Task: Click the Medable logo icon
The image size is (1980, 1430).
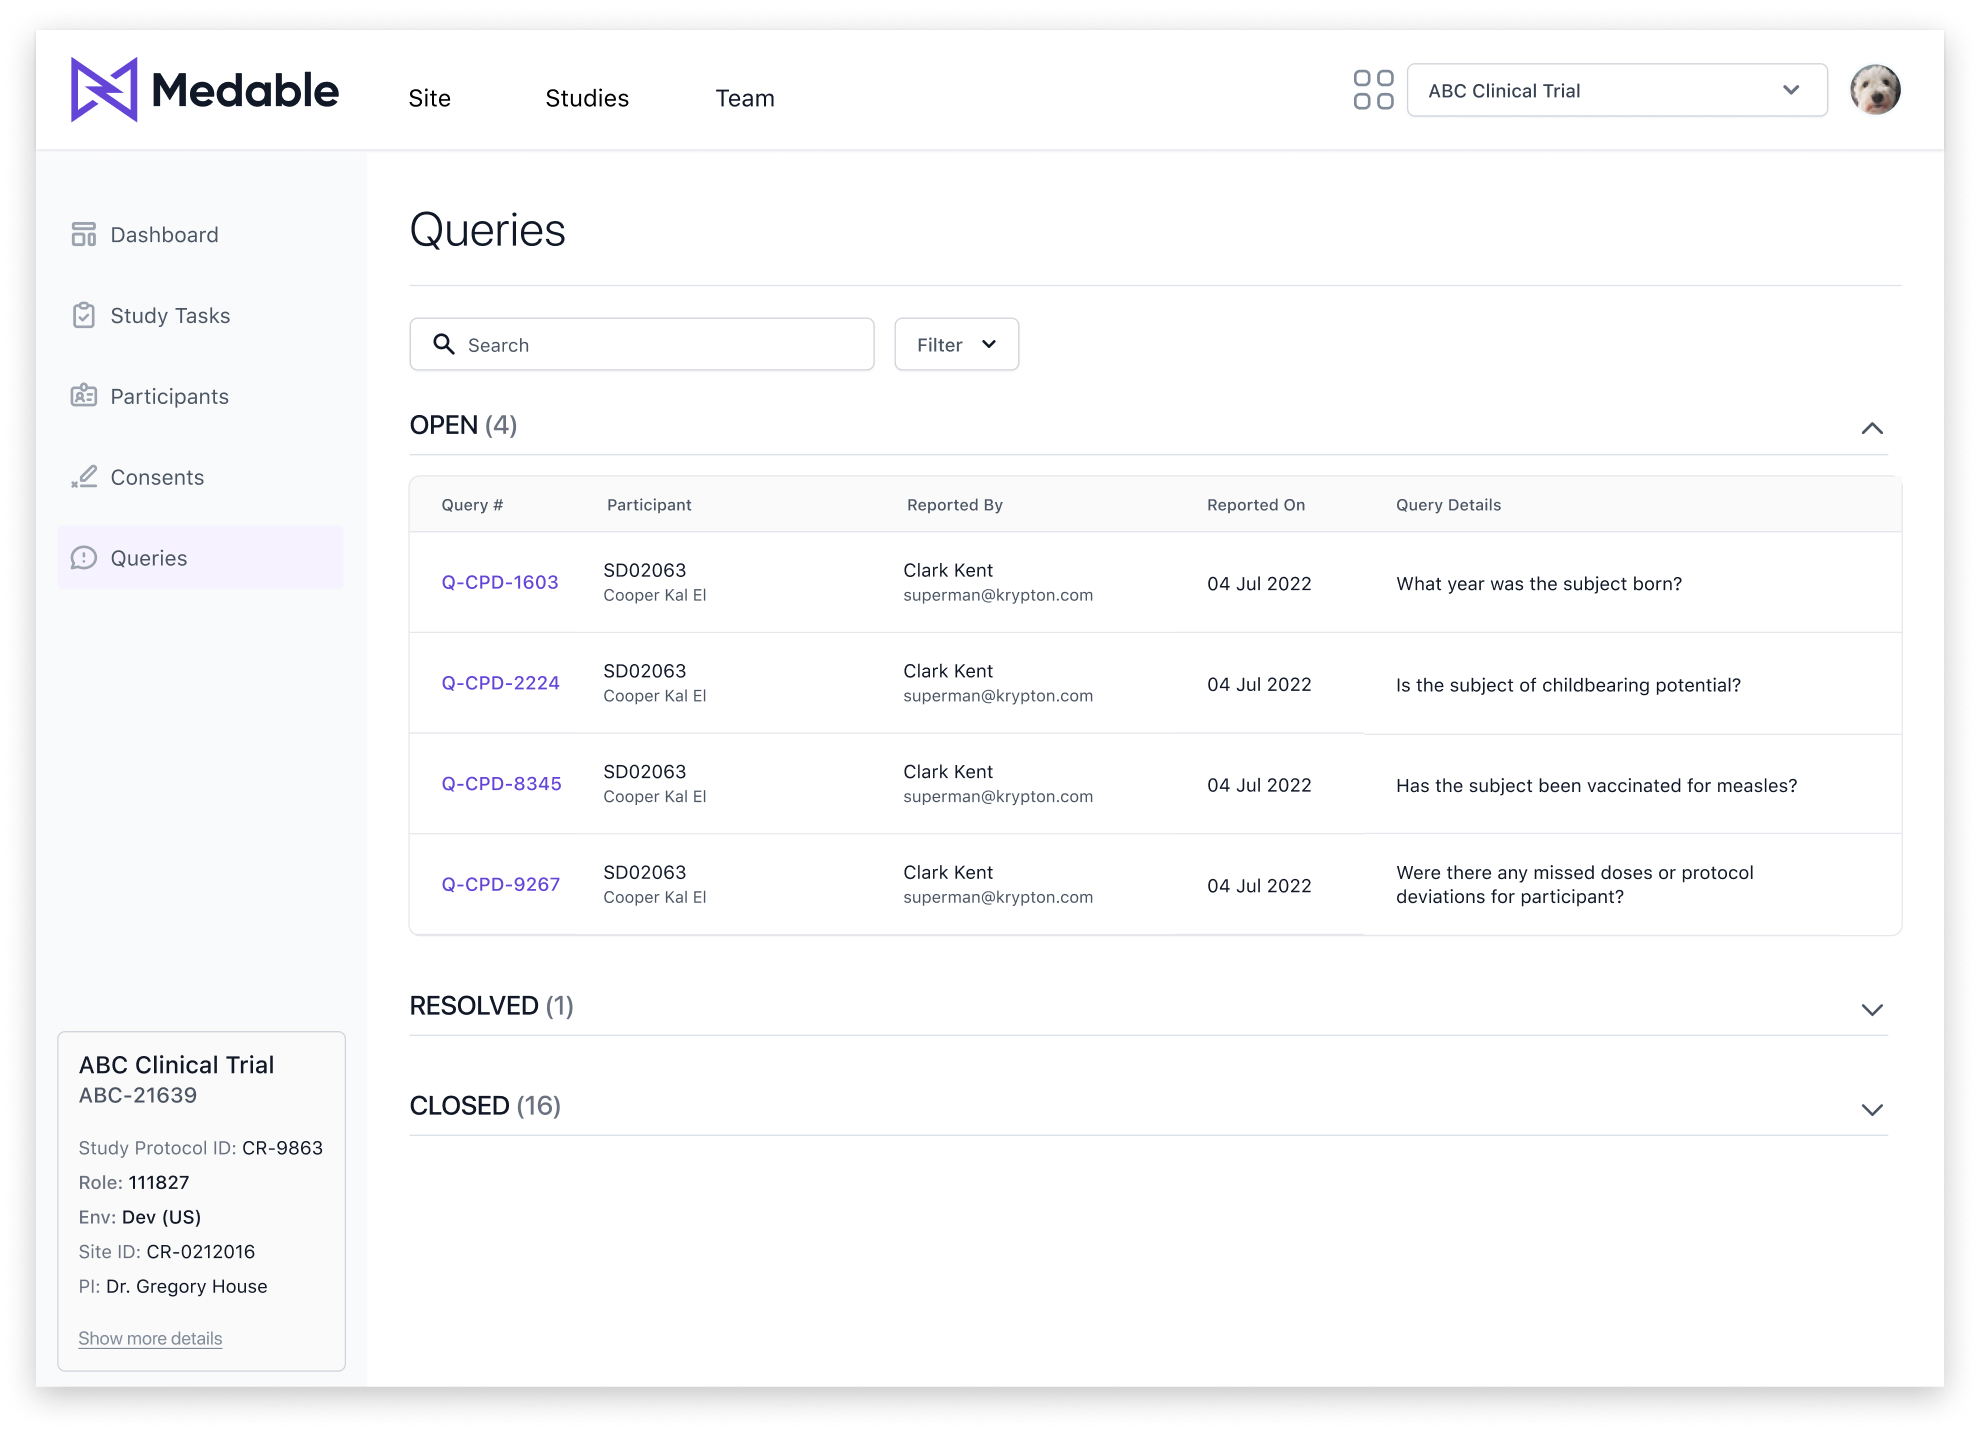Action: [x=104, y=90]
